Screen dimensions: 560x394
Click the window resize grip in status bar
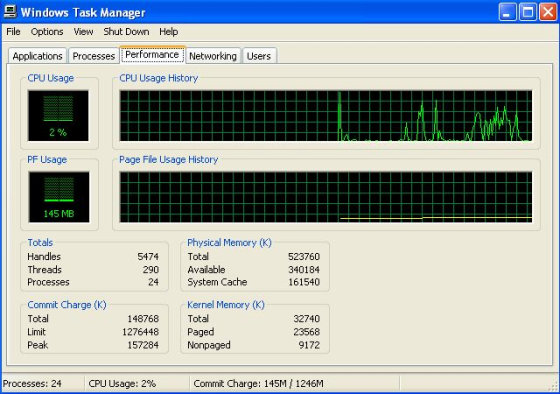(x=553, y=386)
